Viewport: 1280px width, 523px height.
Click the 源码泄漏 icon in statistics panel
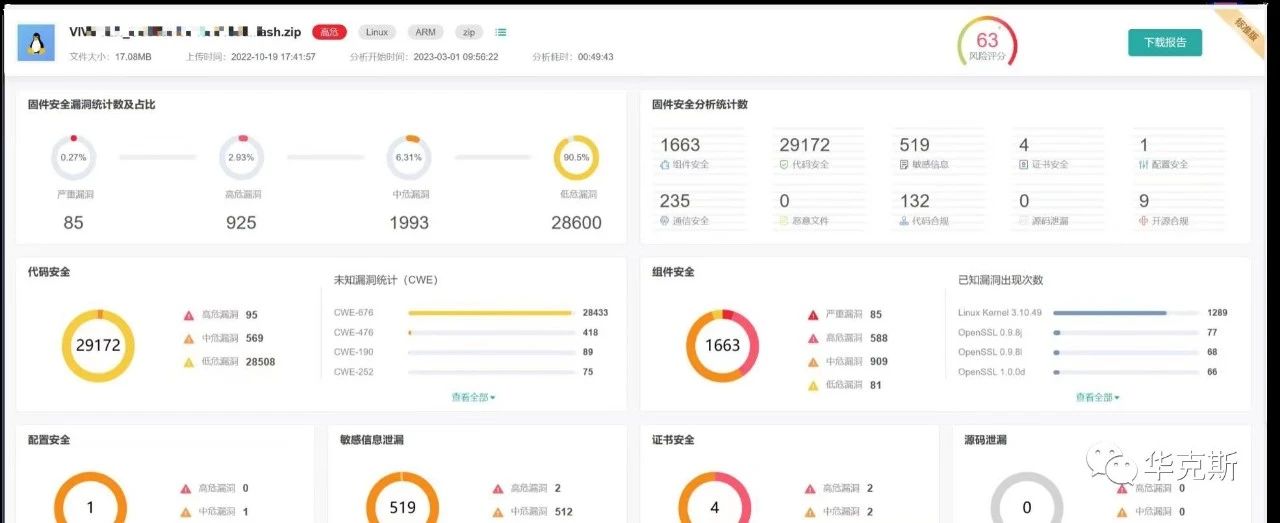pyautogui.click(x=1023, y=221)
